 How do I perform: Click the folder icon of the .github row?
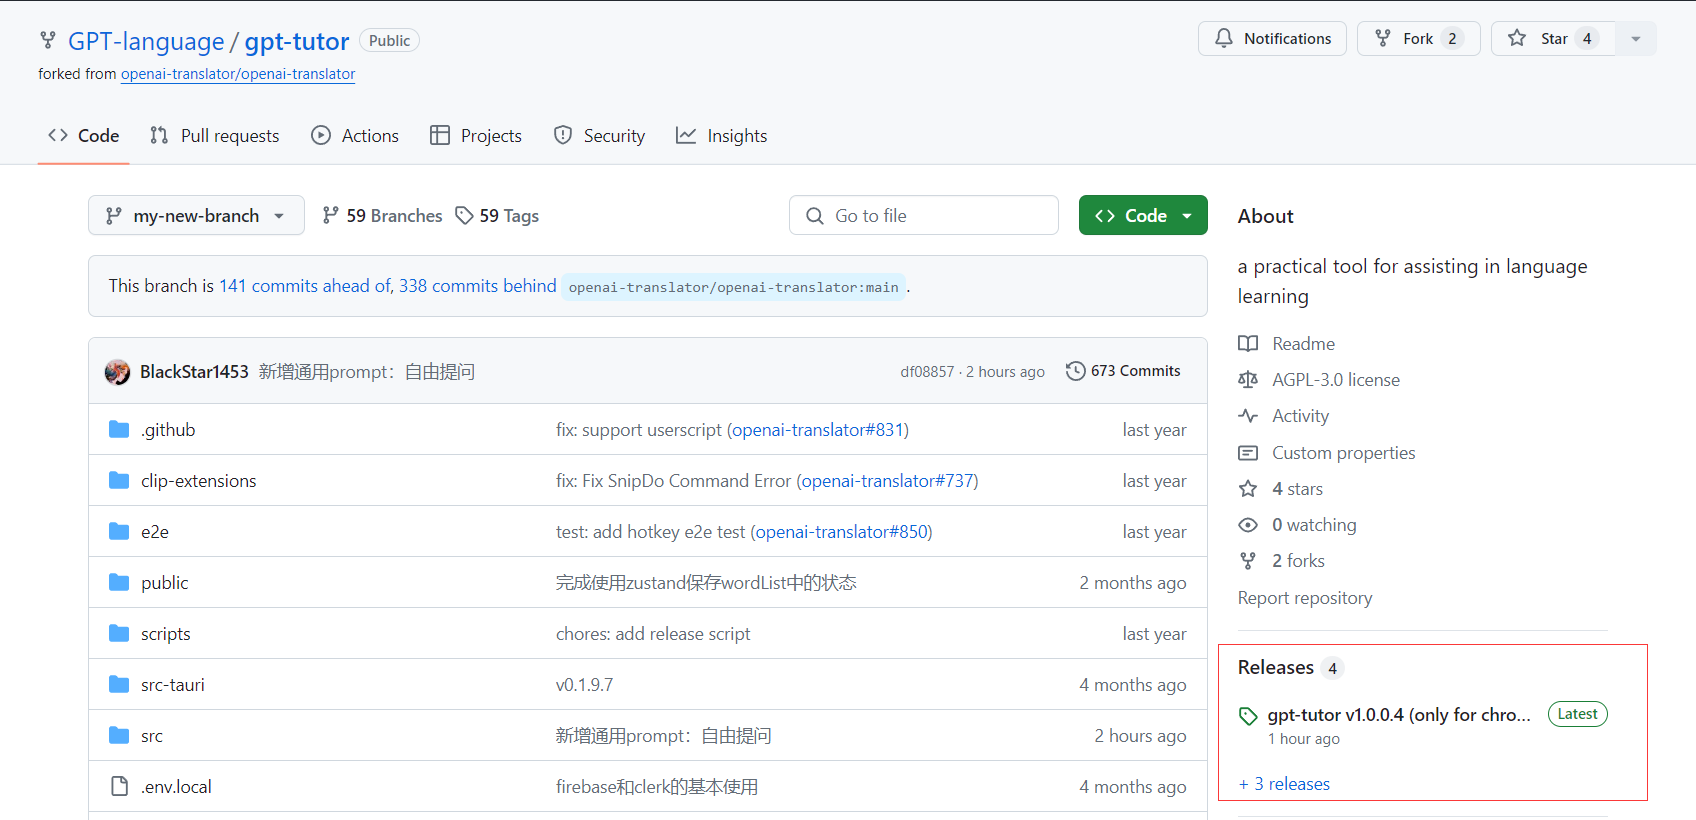[119, 429]
